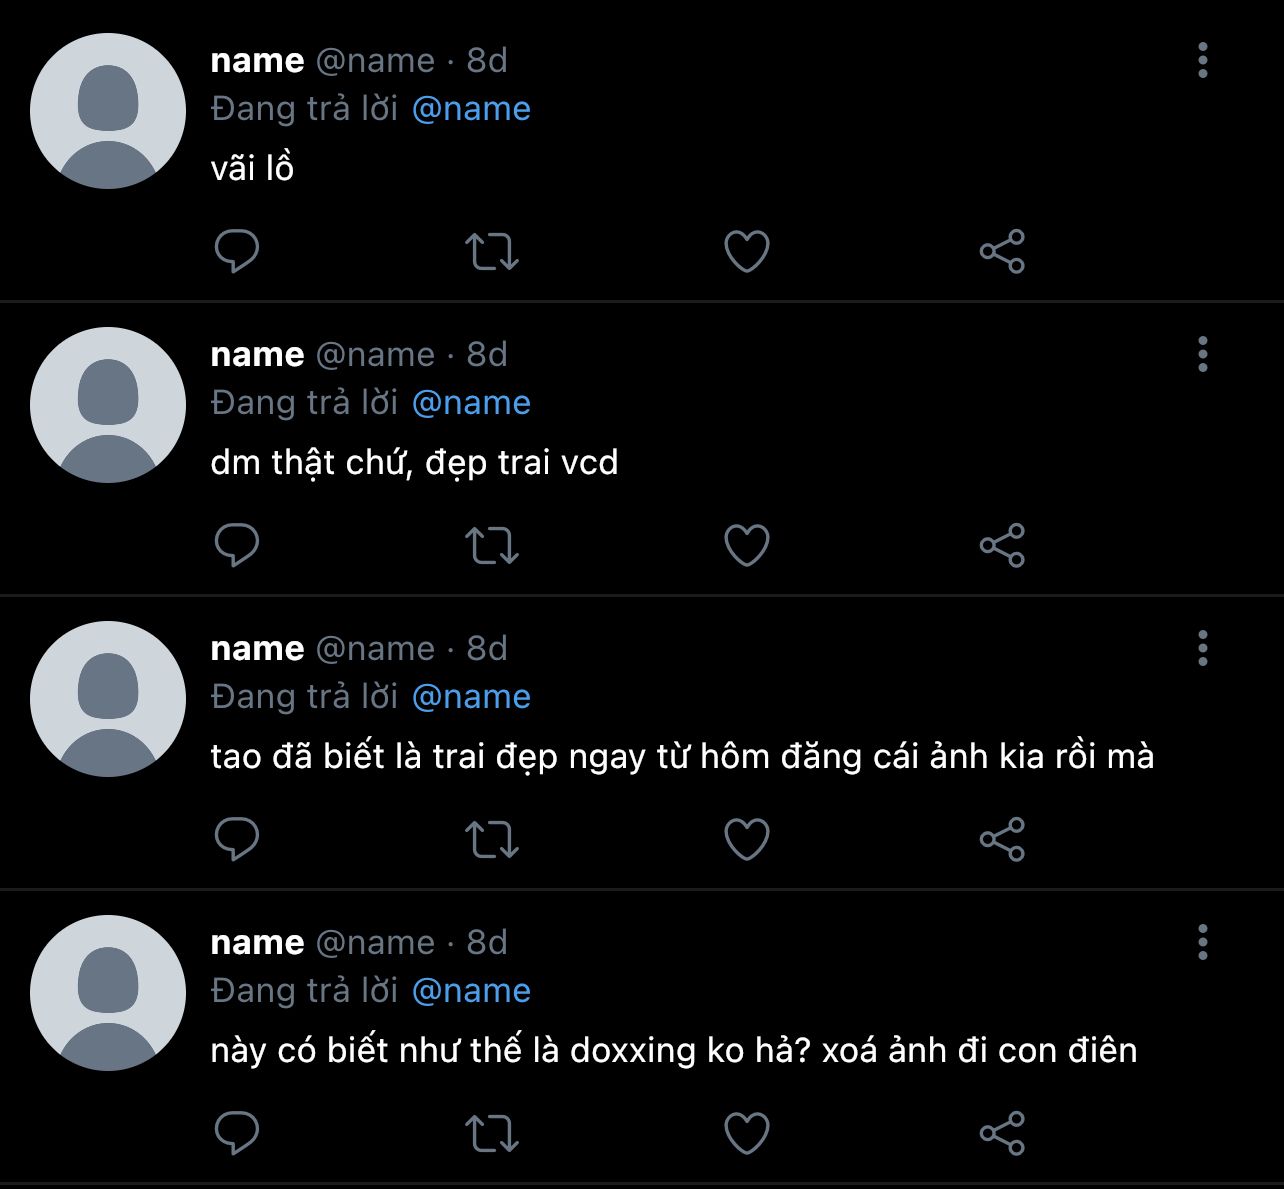The width and height of the screenshot is (1284, 1189).
Task: Open more options for "tao đã biết" tweet
Action: click(1203, 648)
